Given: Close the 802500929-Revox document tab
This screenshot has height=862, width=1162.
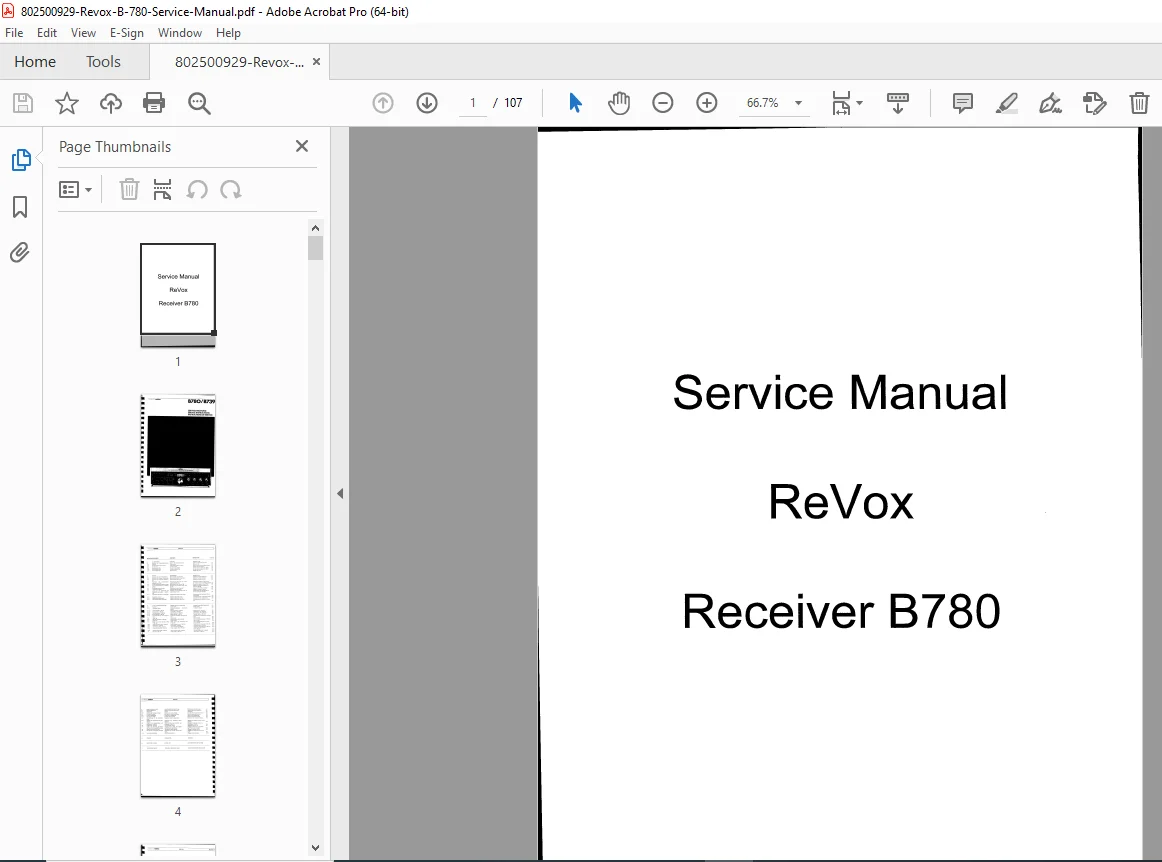Looking at the screenshot, I should pyautogui.click(x=316, y=62).
